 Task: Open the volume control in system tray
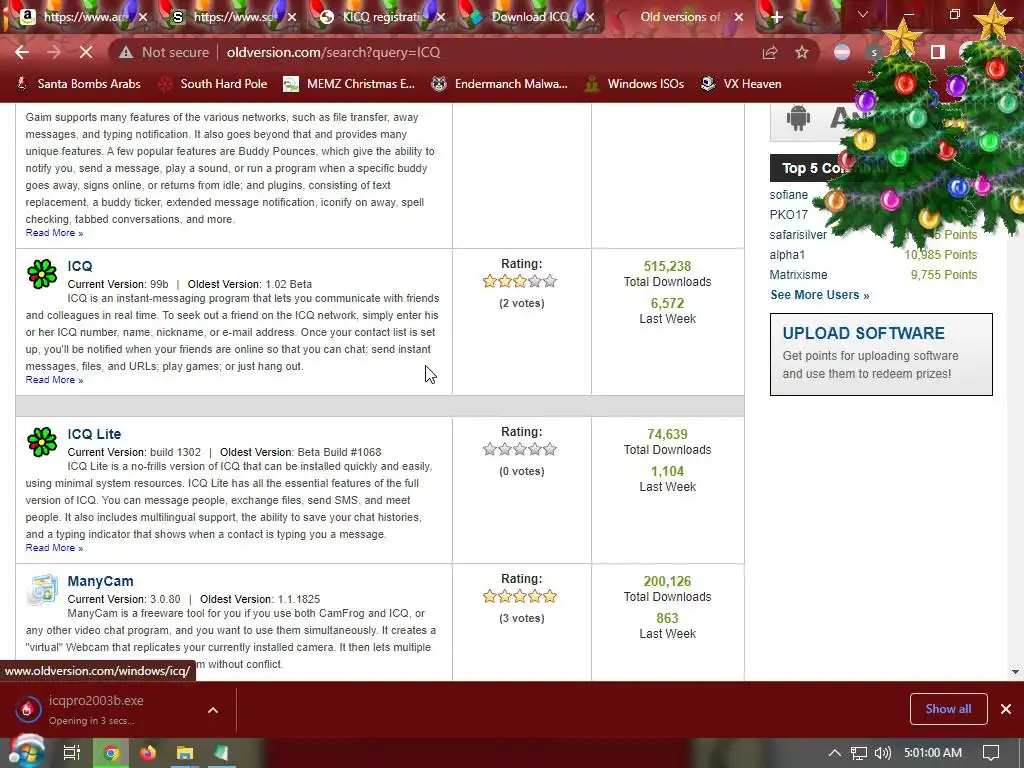click(x=882, y=753)
